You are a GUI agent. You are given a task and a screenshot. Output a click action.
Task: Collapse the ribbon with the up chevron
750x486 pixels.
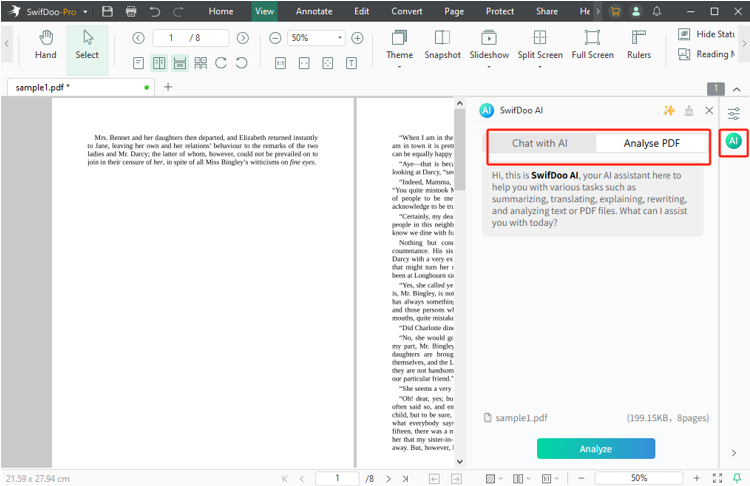(737, 89)
